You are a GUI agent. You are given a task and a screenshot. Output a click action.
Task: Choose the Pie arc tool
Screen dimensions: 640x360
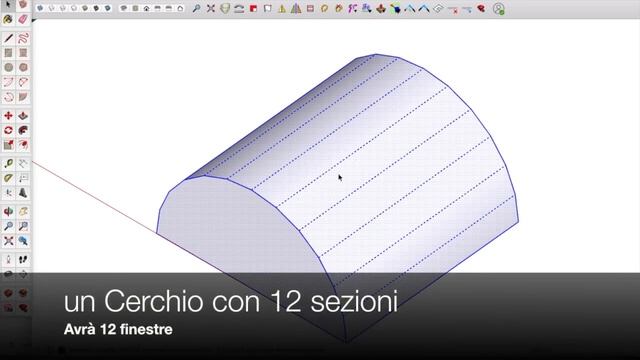point(23,97)
